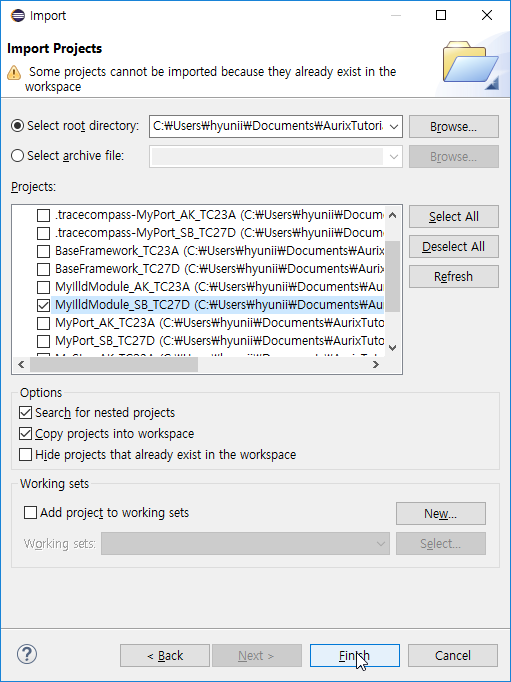511x682 pixels.
Task: Click projects list scroll down arrow
Action: coord(392,348)
